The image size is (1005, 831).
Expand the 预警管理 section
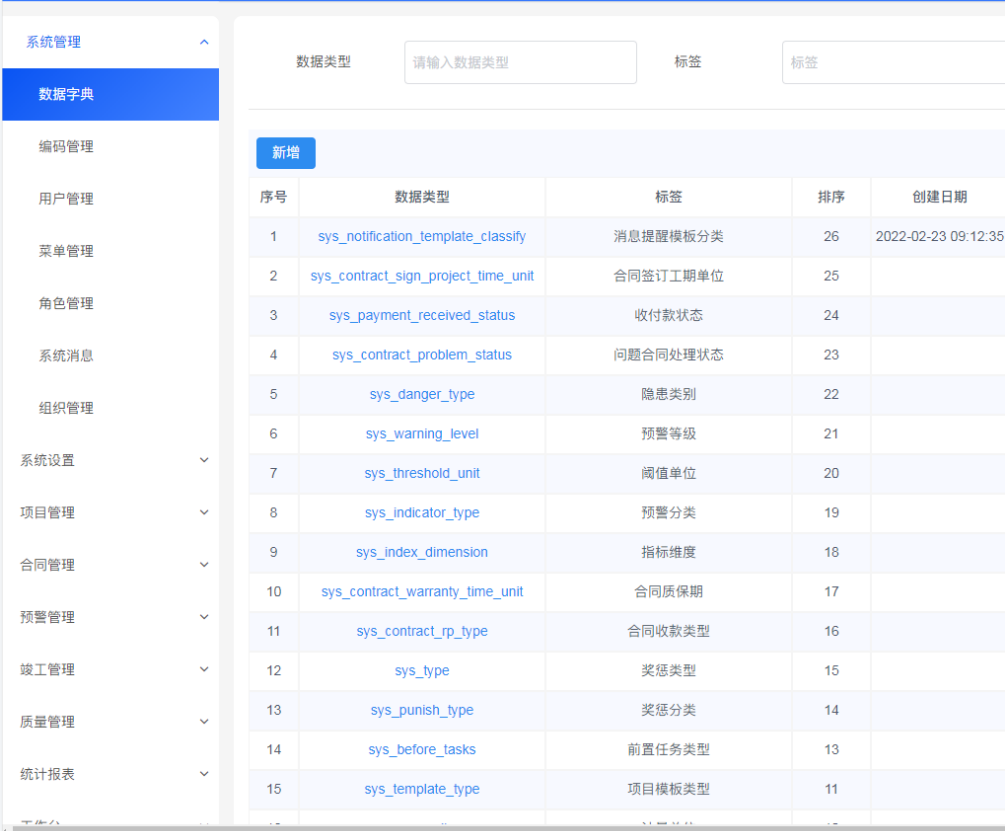click(110, 617)
